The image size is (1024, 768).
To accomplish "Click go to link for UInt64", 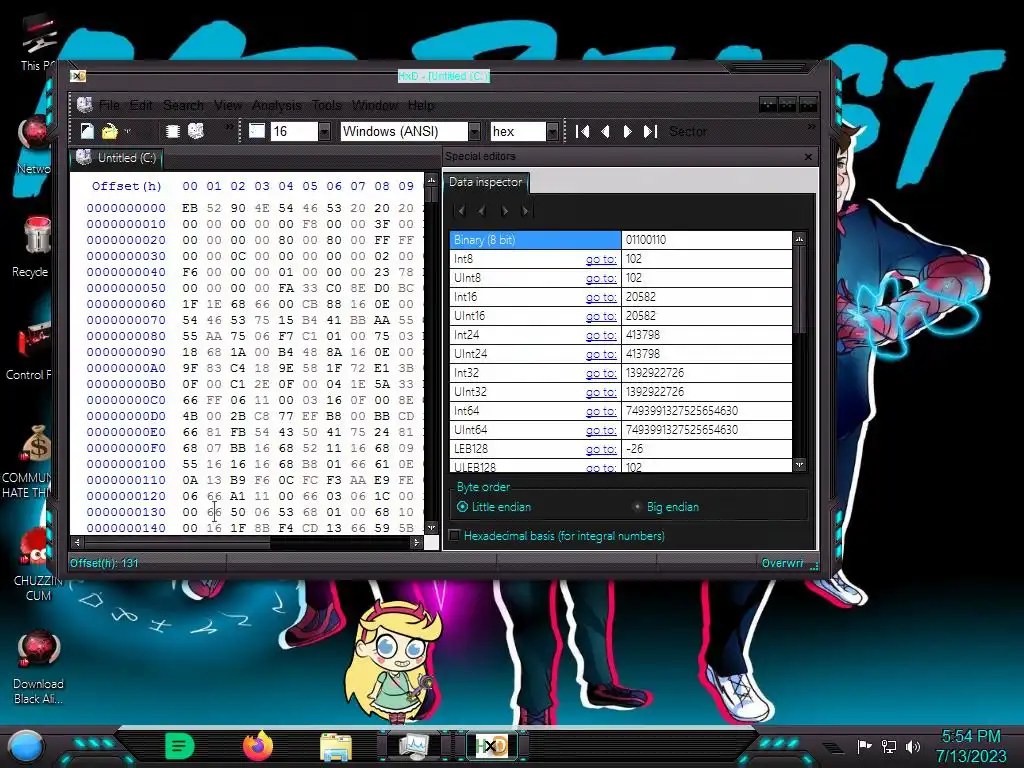I will (601, 430).
